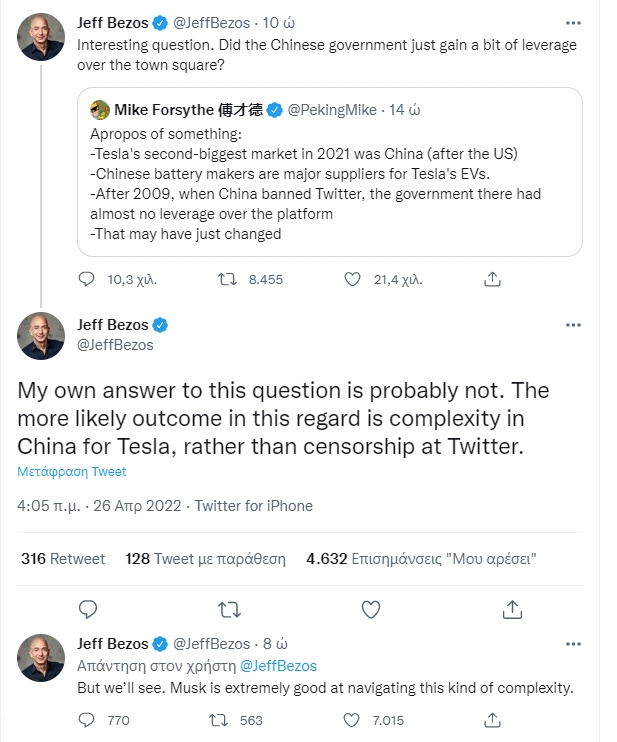Image resolution: width=617 pixels, height=742 pixels.
Task: Open more options on the bottom reply
Action: [572, 644]
